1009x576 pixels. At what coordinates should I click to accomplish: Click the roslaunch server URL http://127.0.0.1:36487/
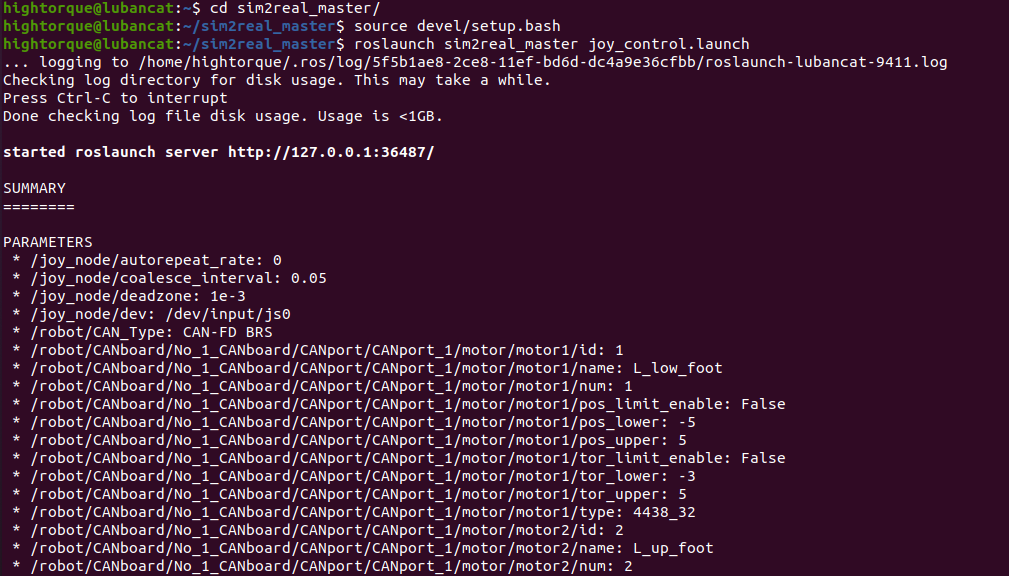click(331, 153)
